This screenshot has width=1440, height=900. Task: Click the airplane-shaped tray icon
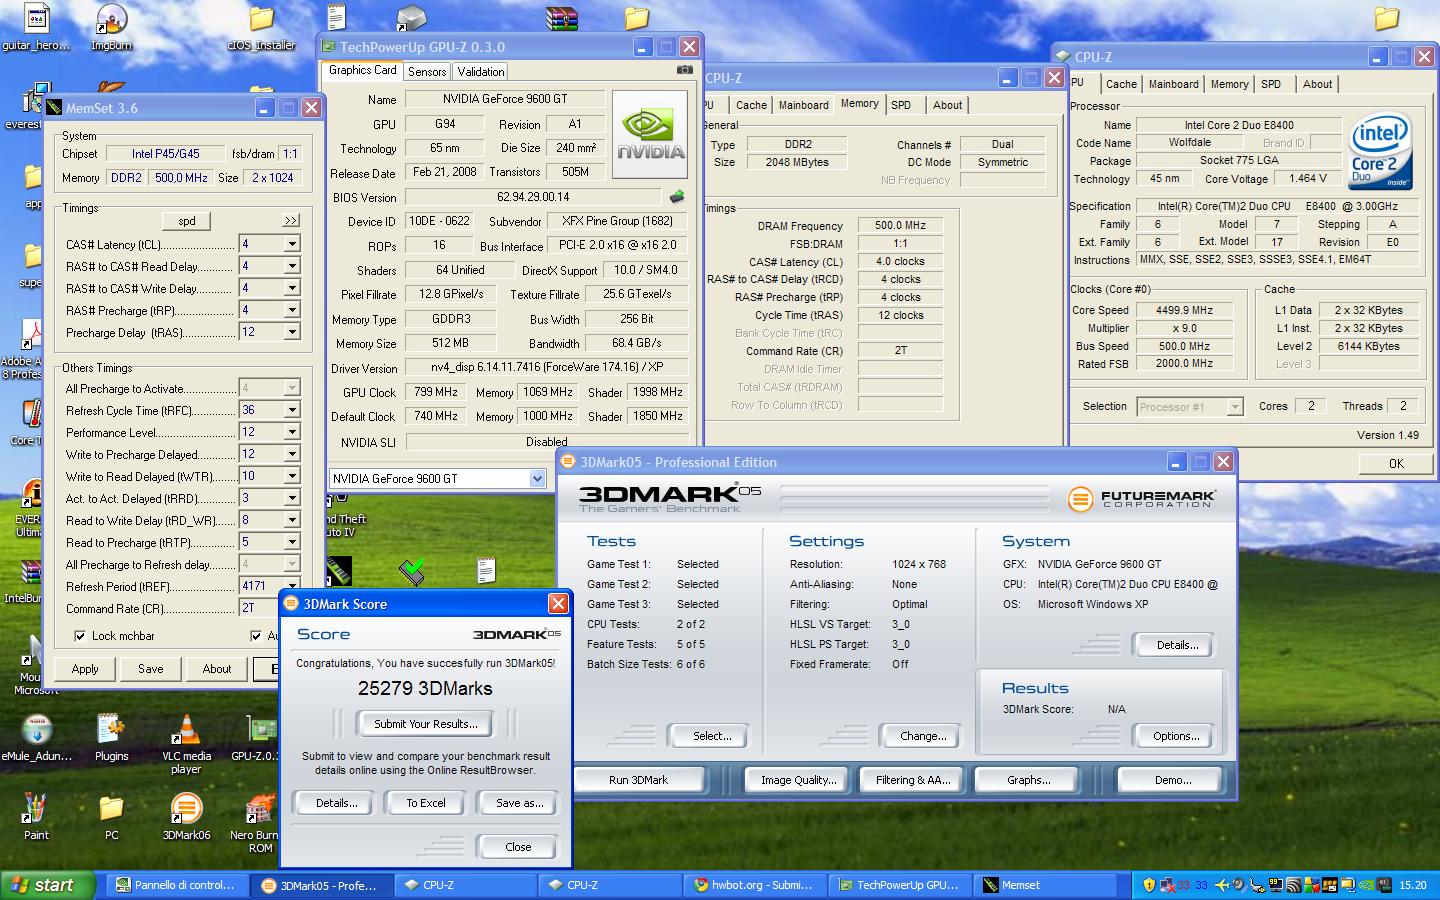pos(1220,885)
